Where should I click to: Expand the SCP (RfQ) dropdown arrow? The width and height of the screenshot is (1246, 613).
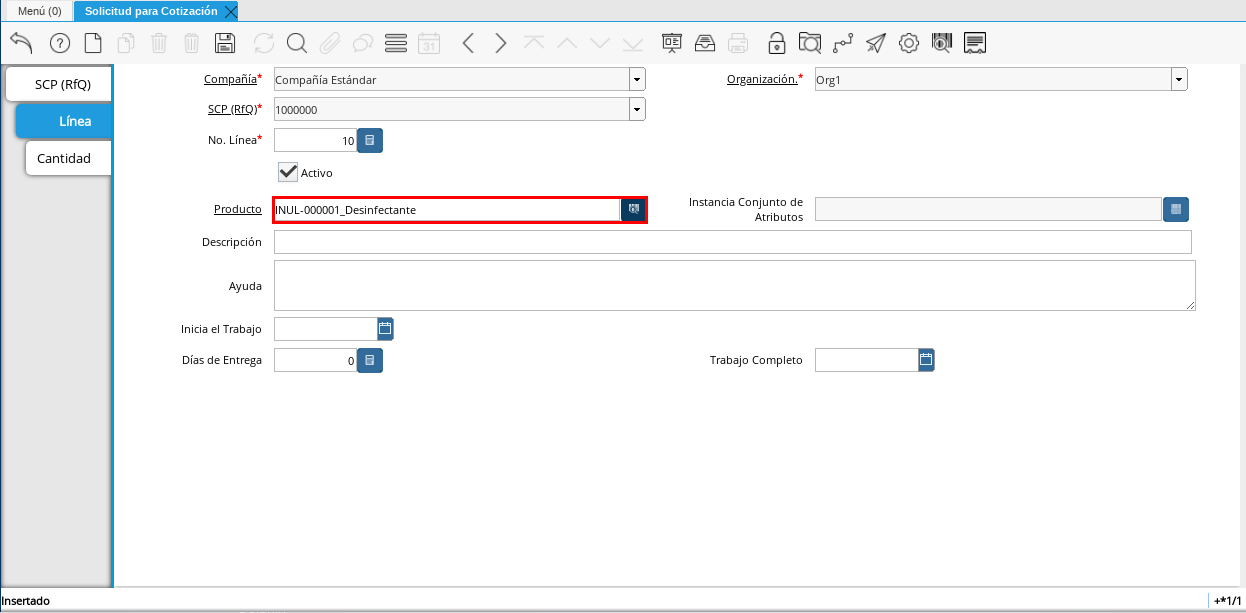click(637, 109)
